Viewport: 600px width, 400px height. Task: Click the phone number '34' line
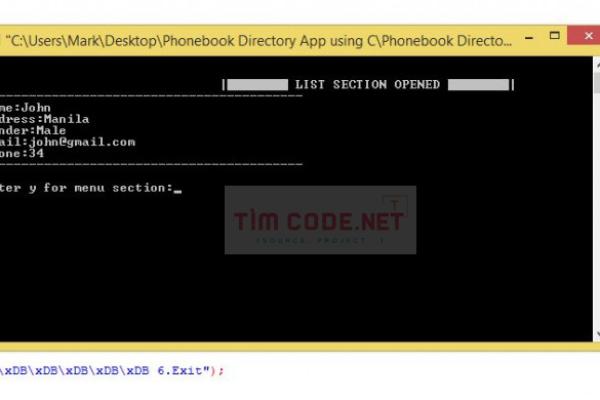coord(22,153)
